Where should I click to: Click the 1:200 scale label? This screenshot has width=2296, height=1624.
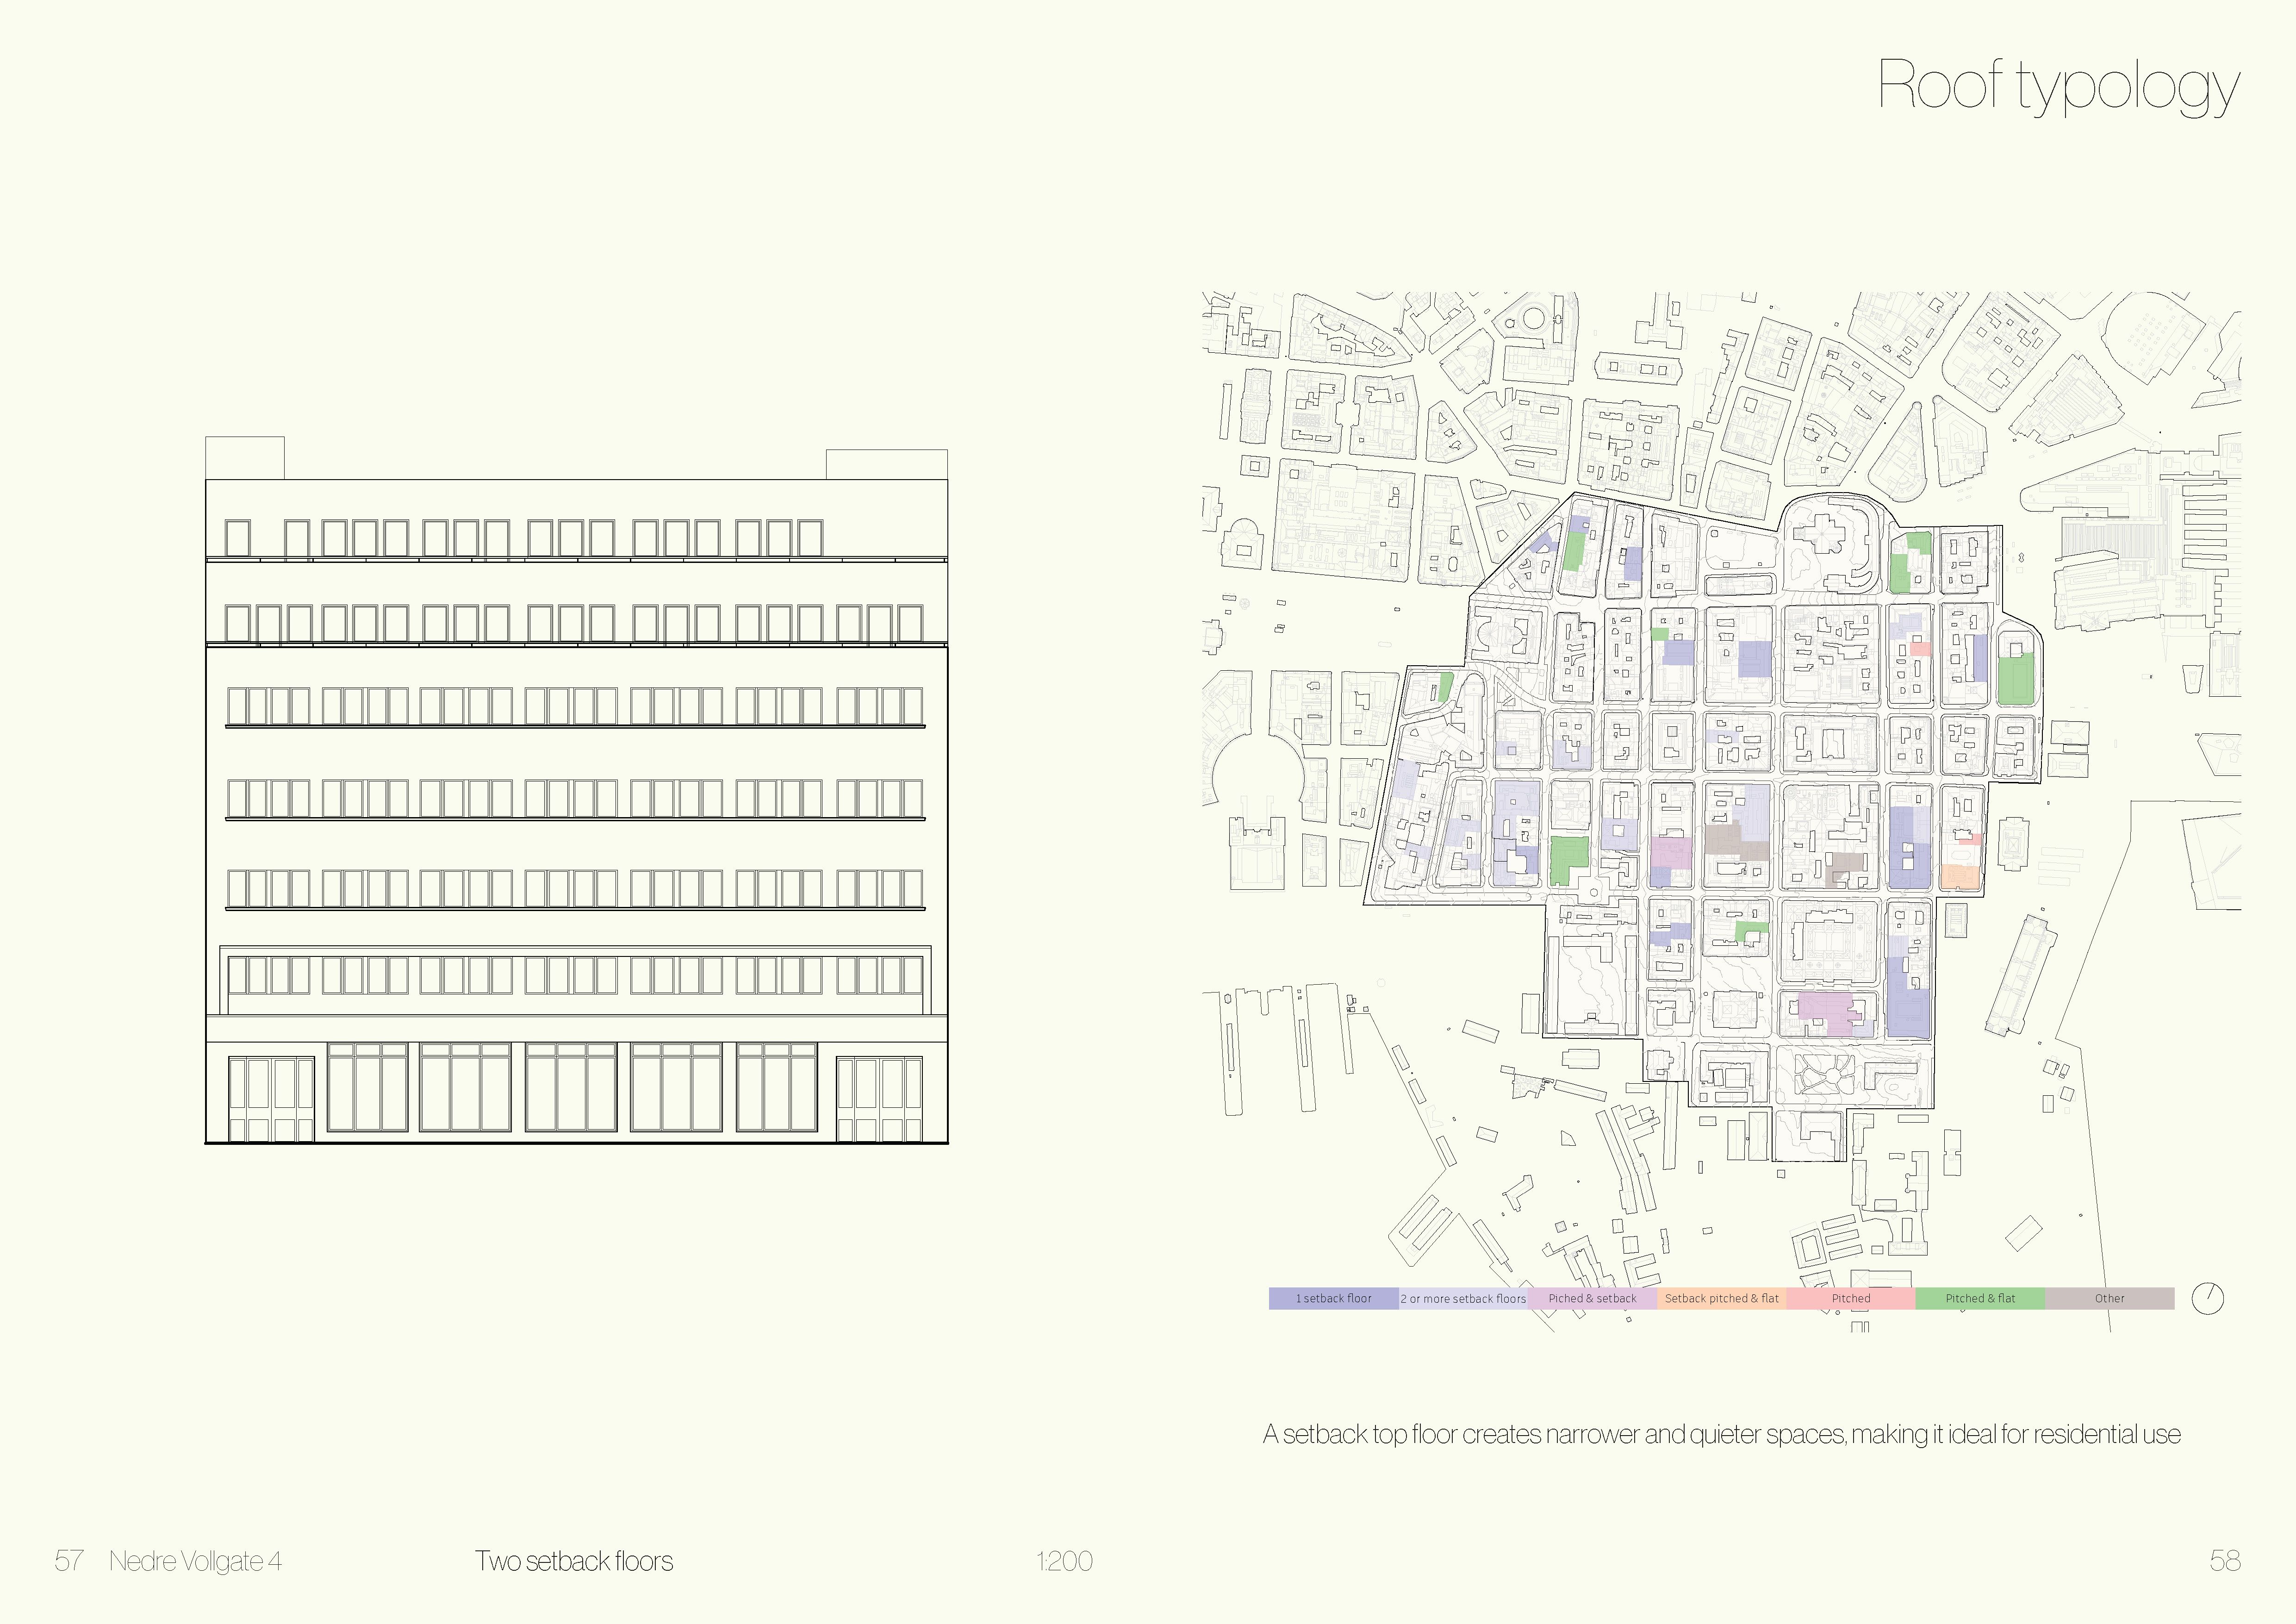pos(1064,1561)
